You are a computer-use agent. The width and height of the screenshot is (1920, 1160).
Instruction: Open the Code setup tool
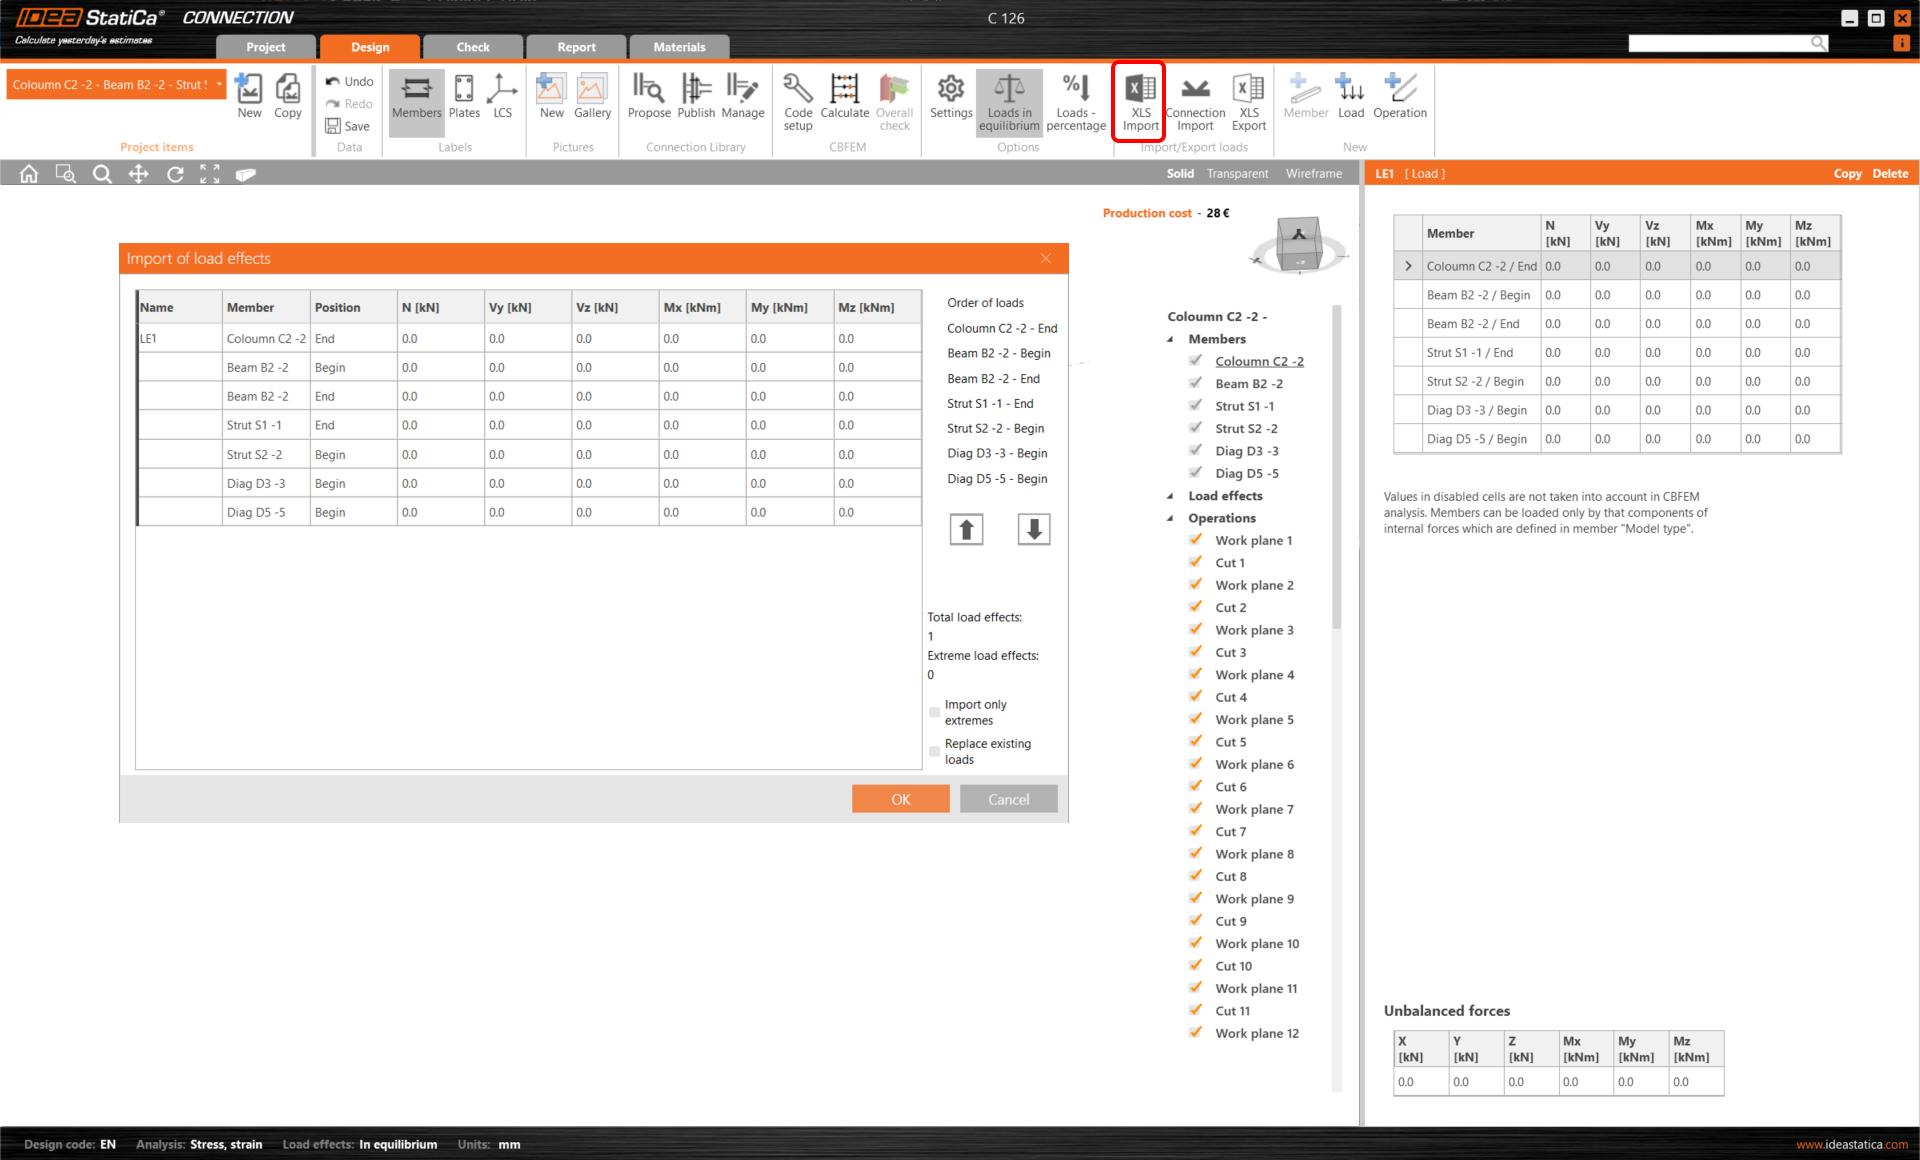click(x=798, y=100)
